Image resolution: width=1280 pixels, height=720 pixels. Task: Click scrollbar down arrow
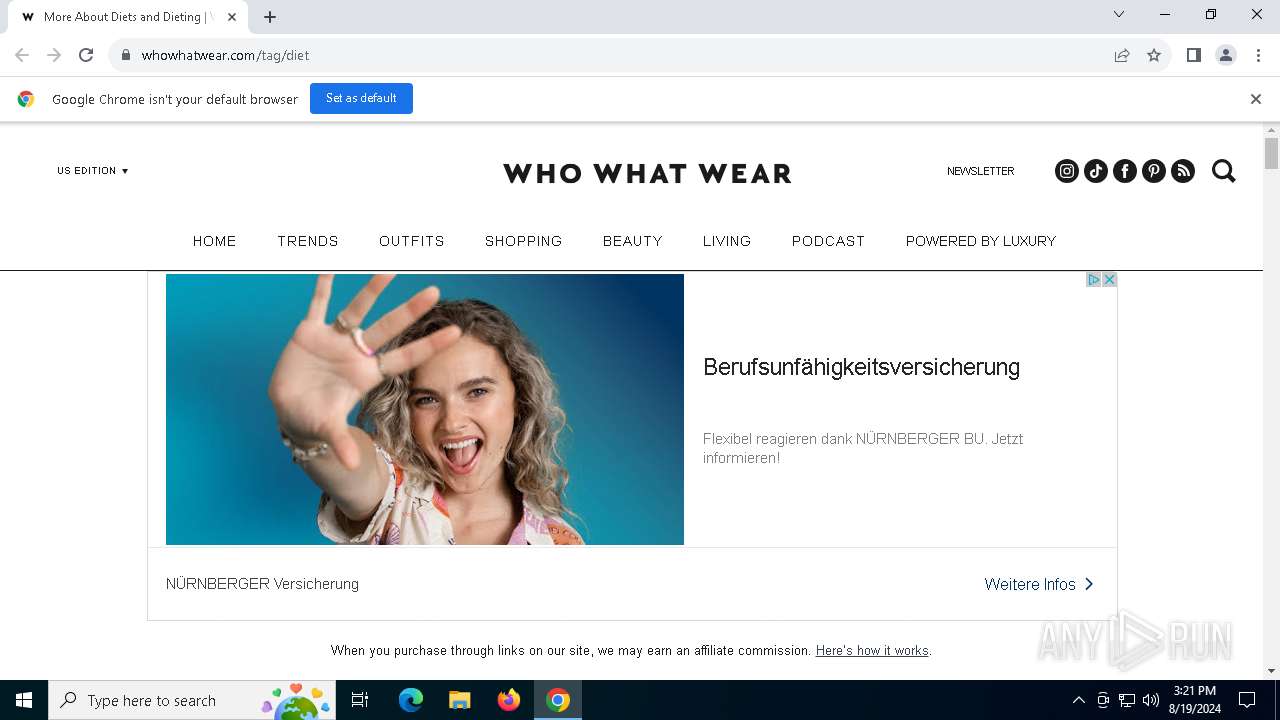(1271, 671)
